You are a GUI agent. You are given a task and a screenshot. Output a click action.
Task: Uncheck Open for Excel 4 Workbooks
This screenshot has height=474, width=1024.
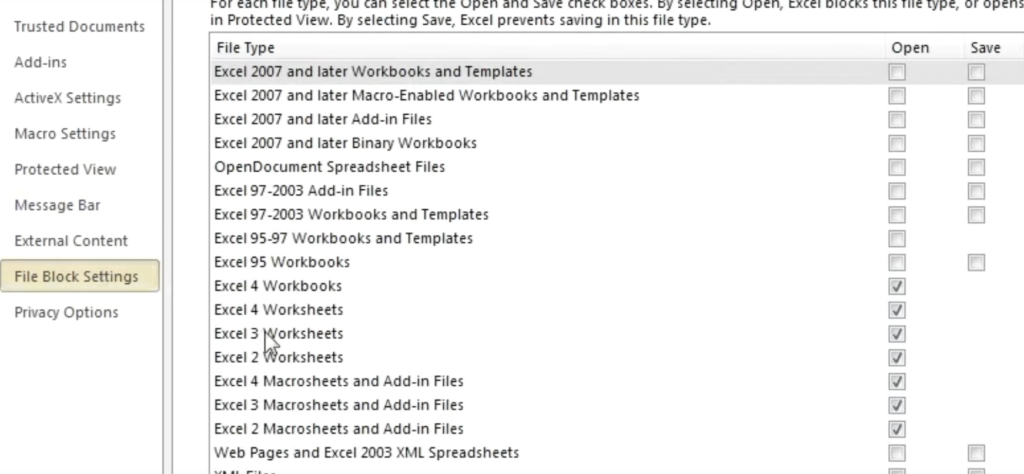[x=897, y=286]
